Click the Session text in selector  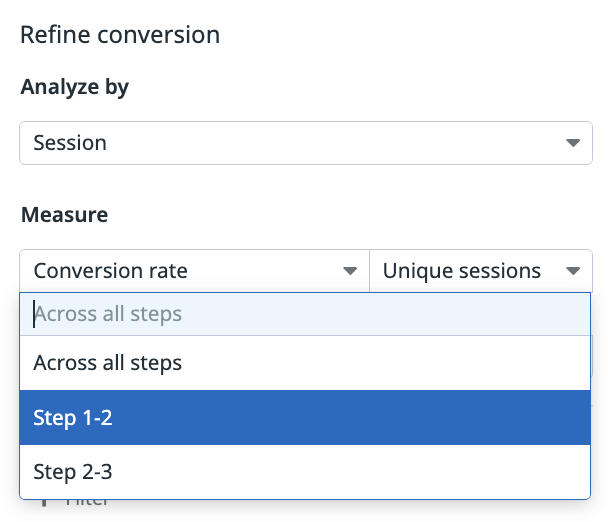[70, 143]
